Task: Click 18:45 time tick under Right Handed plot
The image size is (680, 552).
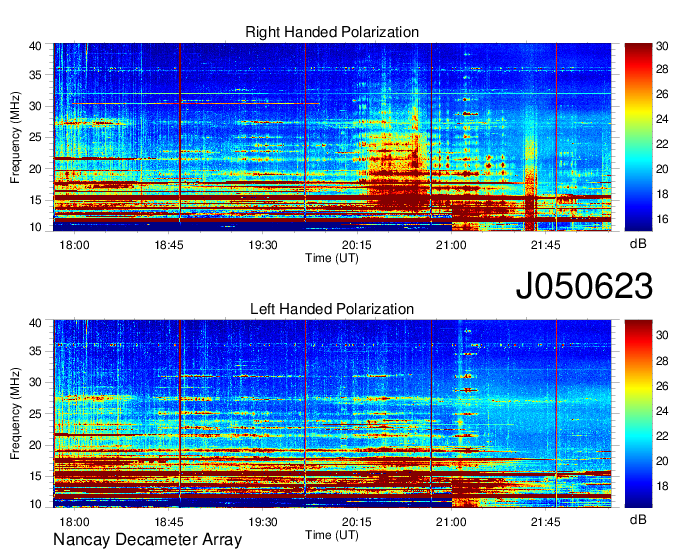Action: 169,245
